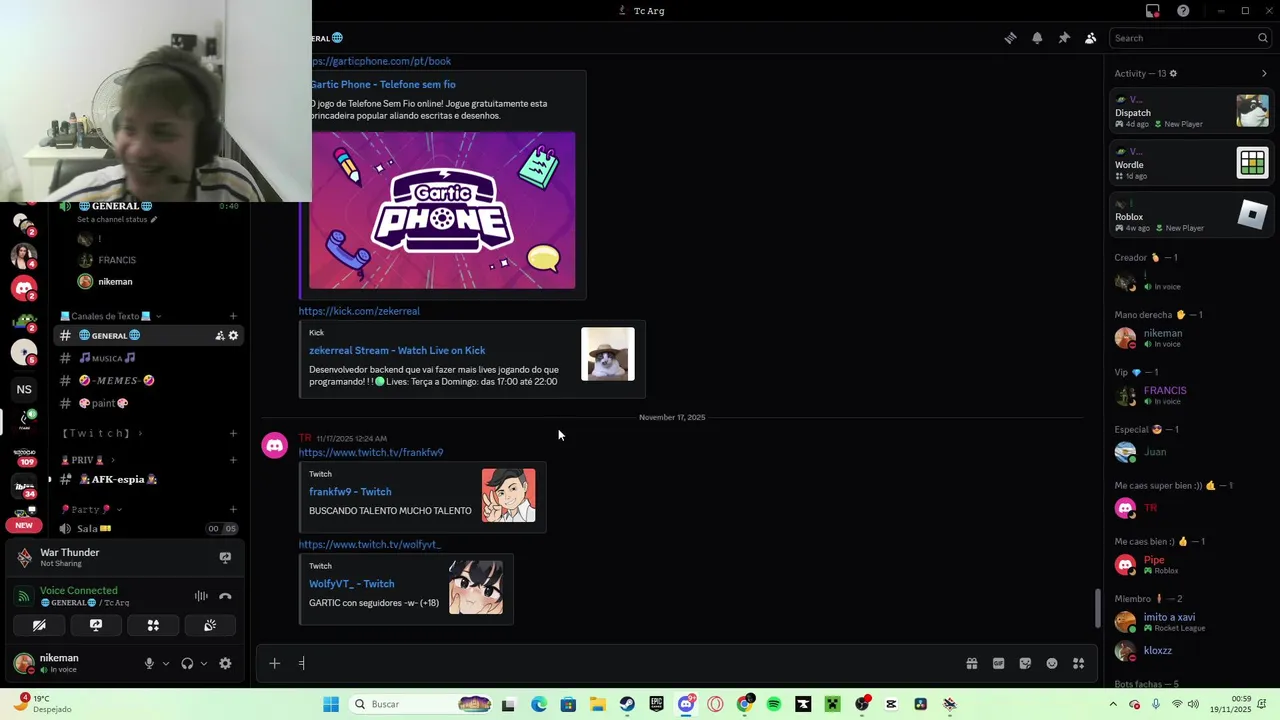Join the Sala voice channel

148,528
